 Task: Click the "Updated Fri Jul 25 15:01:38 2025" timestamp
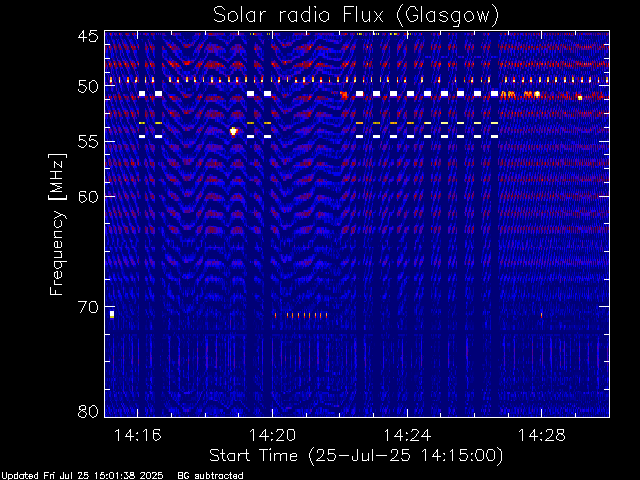(82, 476)
